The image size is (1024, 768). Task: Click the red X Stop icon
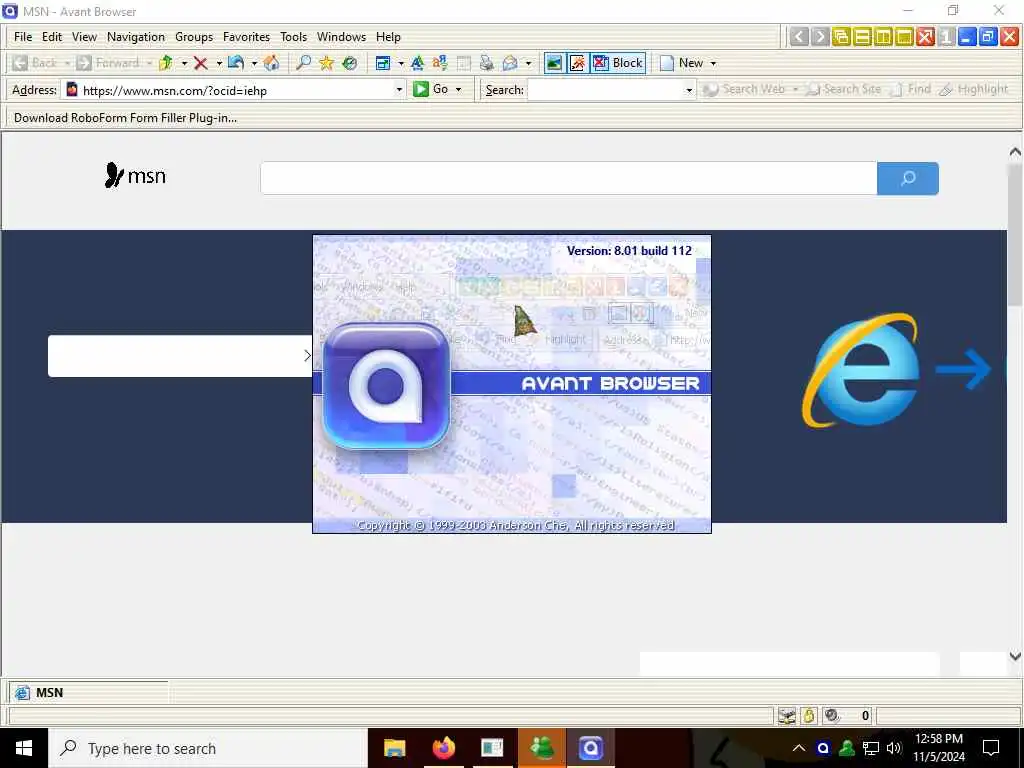pos(200,63)
